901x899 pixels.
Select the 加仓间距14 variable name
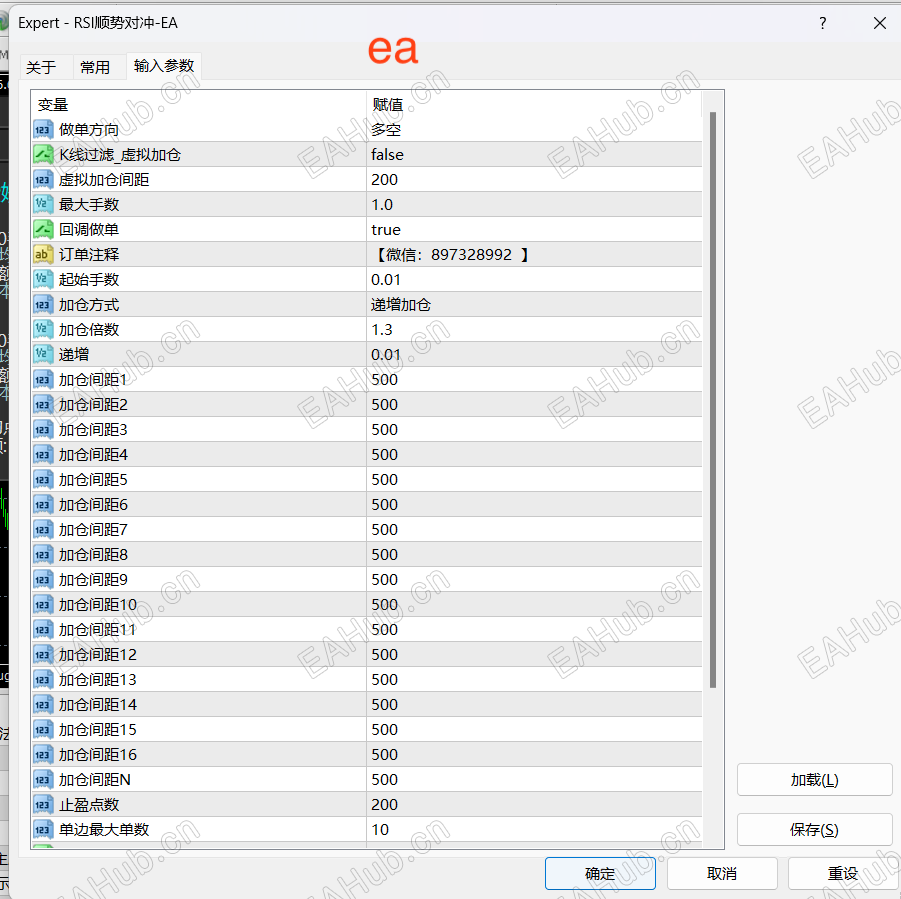point(97,704)
